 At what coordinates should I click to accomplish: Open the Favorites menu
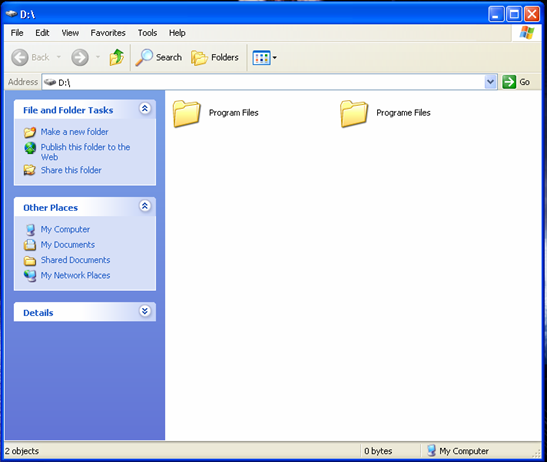[108, 33]
